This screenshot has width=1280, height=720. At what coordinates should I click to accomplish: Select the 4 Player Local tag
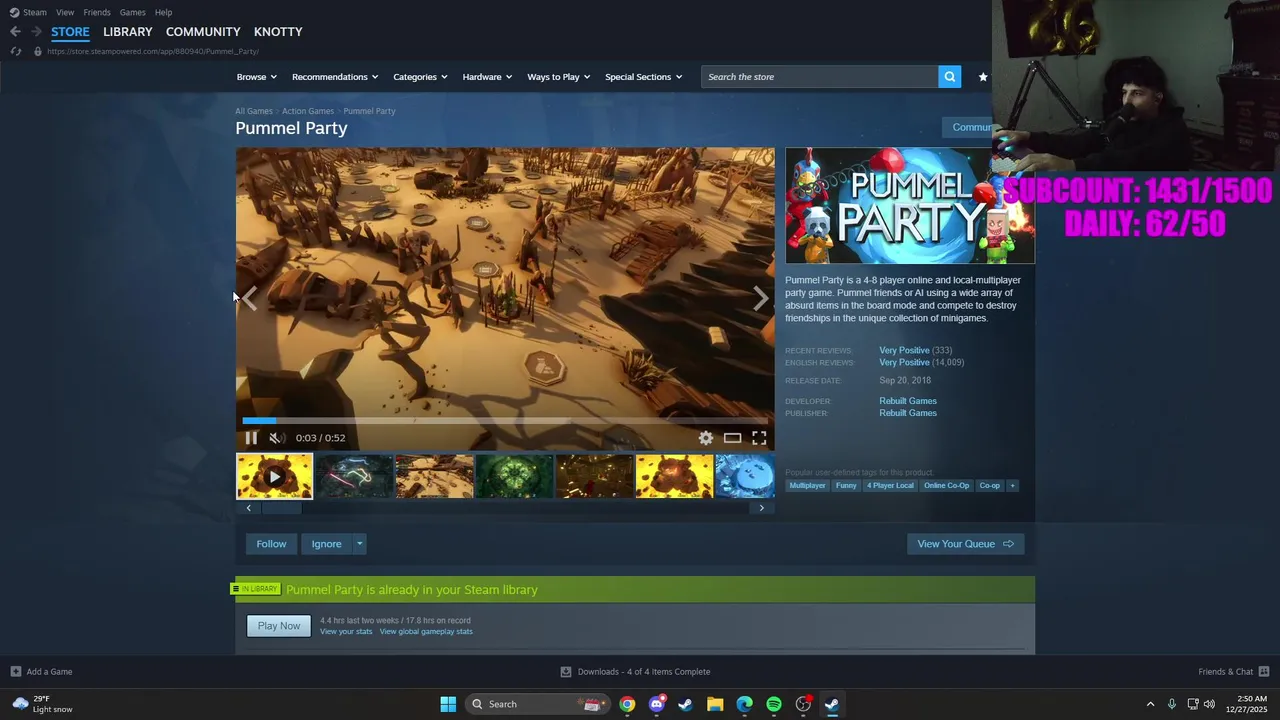(890, 486)
